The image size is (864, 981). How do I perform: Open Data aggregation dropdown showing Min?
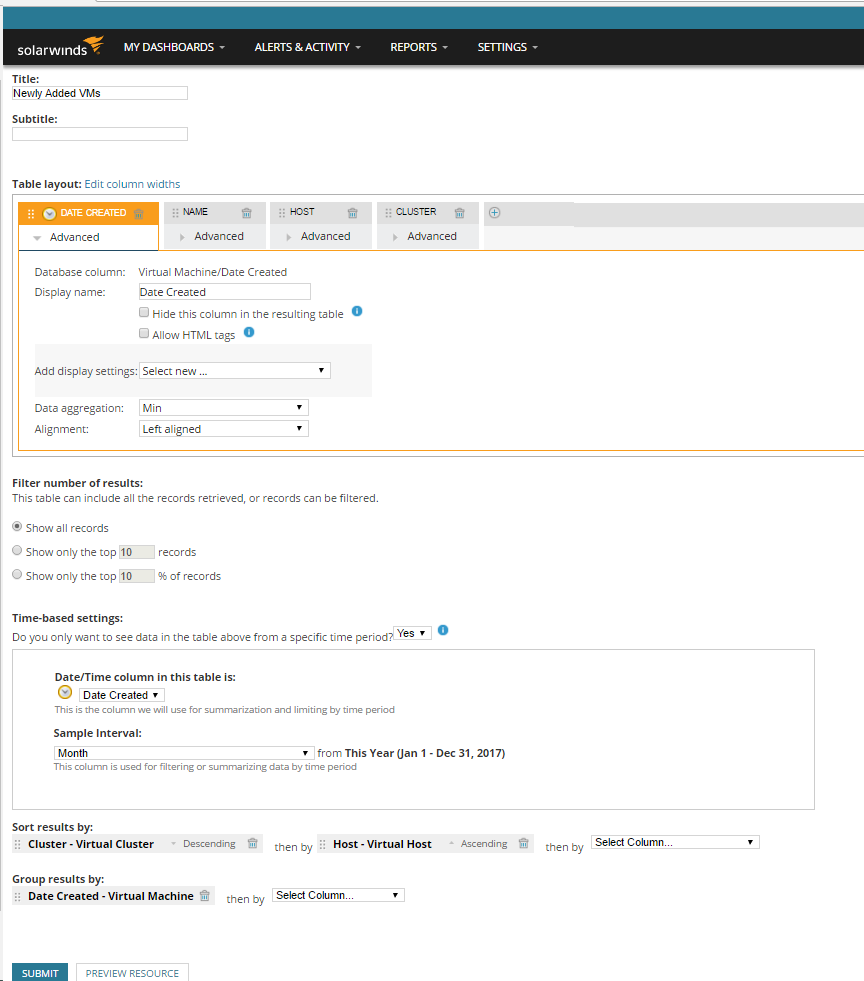point(223,408)
